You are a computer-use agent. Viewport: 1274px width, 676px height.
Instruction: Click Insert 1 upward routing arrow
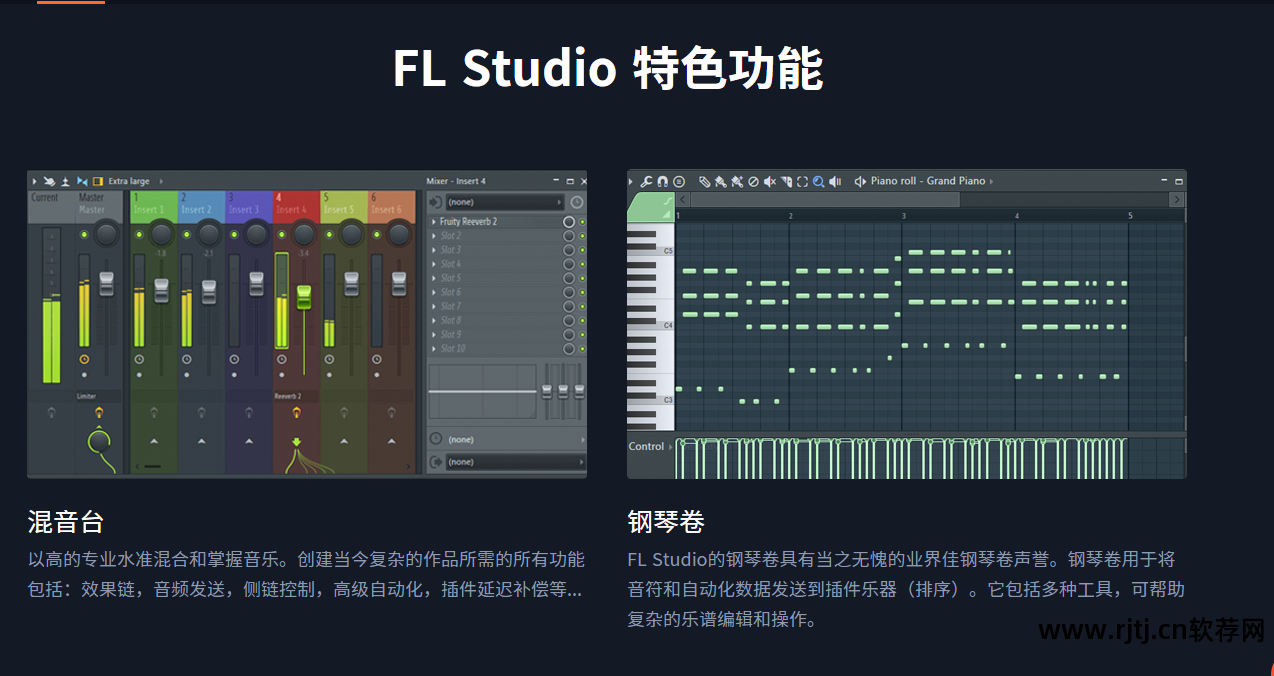[154, 441]
